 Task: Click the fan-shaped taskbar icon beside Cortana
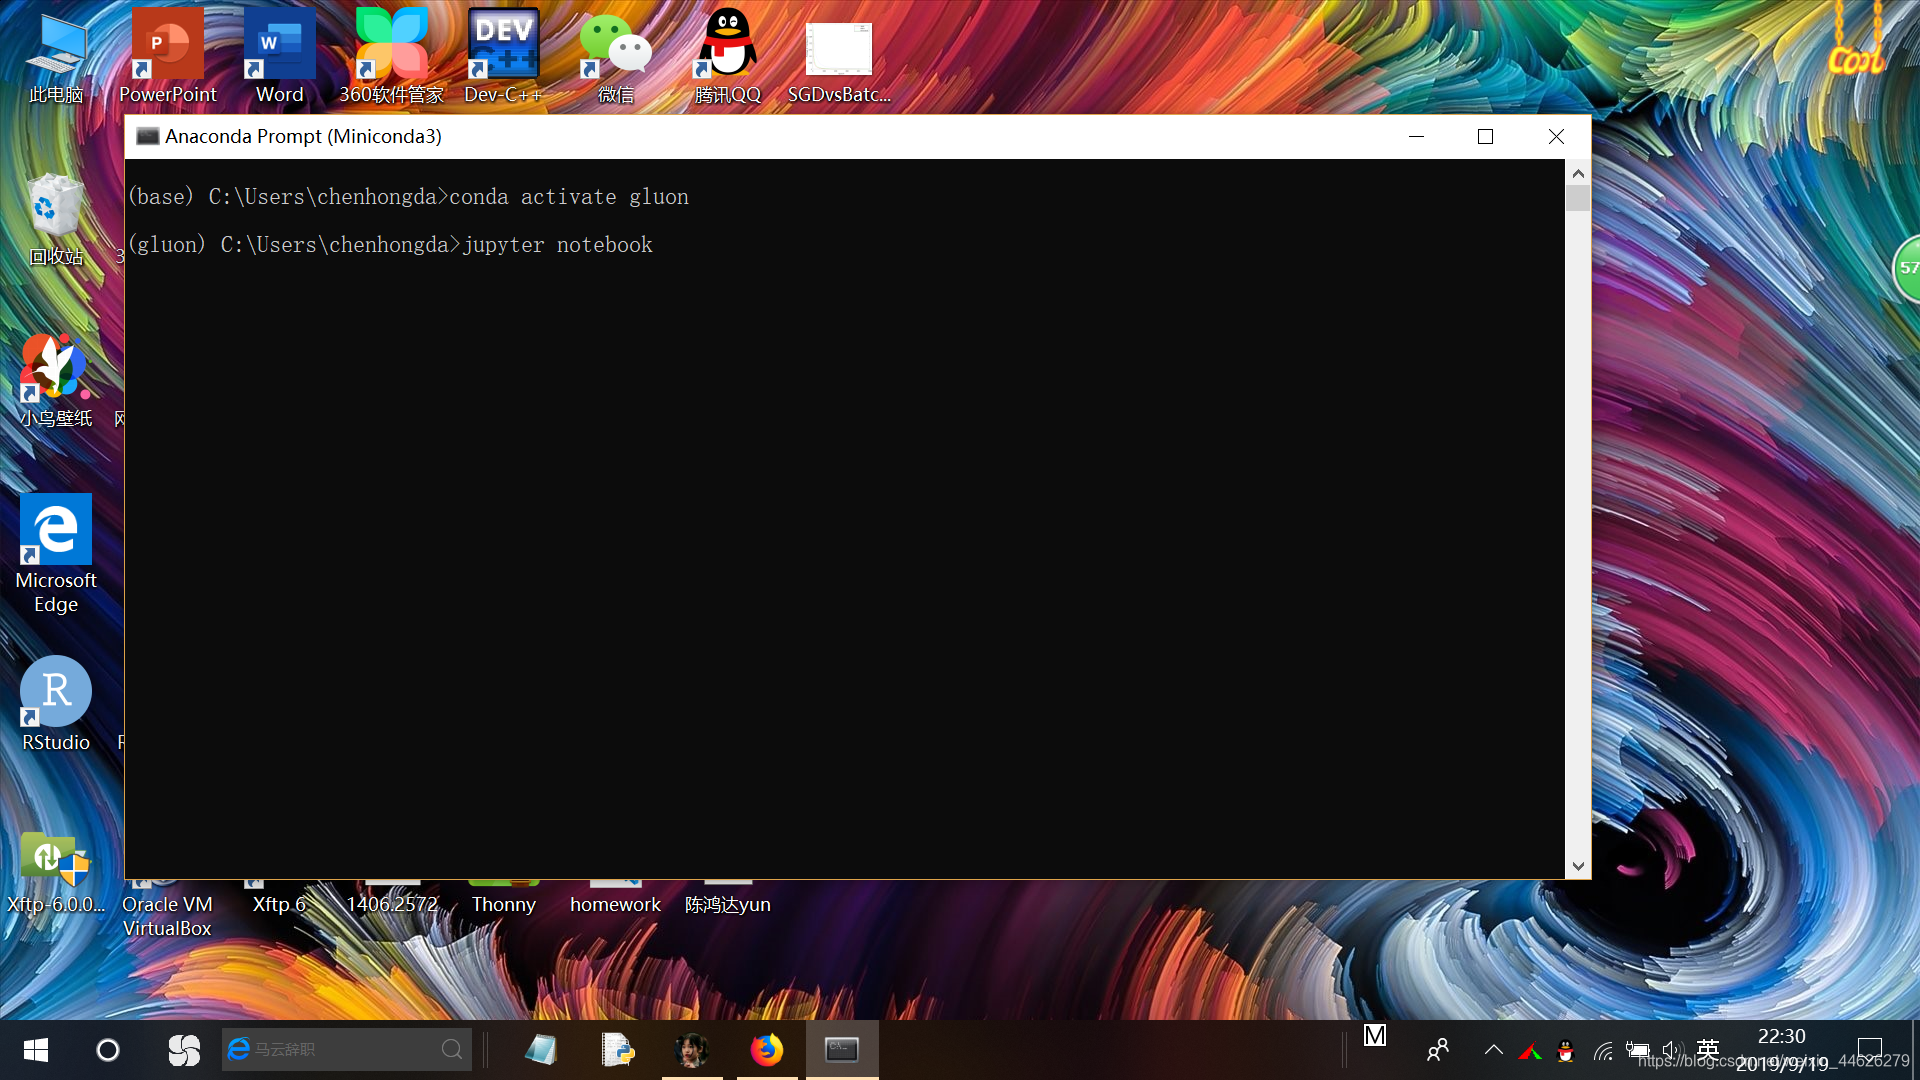[184, 1050]
